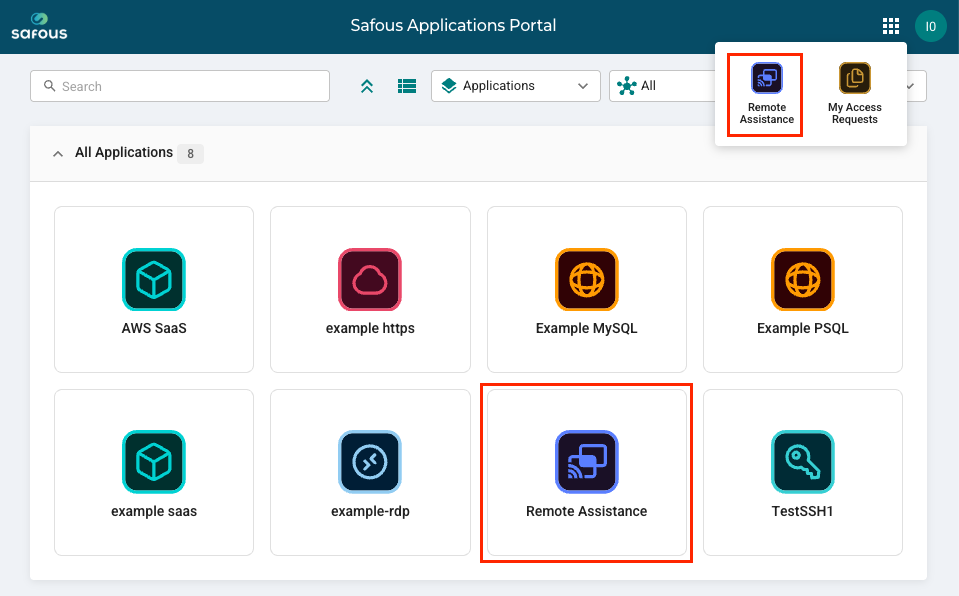Launch the TestSSH1 key icon

tap(802, 462)
